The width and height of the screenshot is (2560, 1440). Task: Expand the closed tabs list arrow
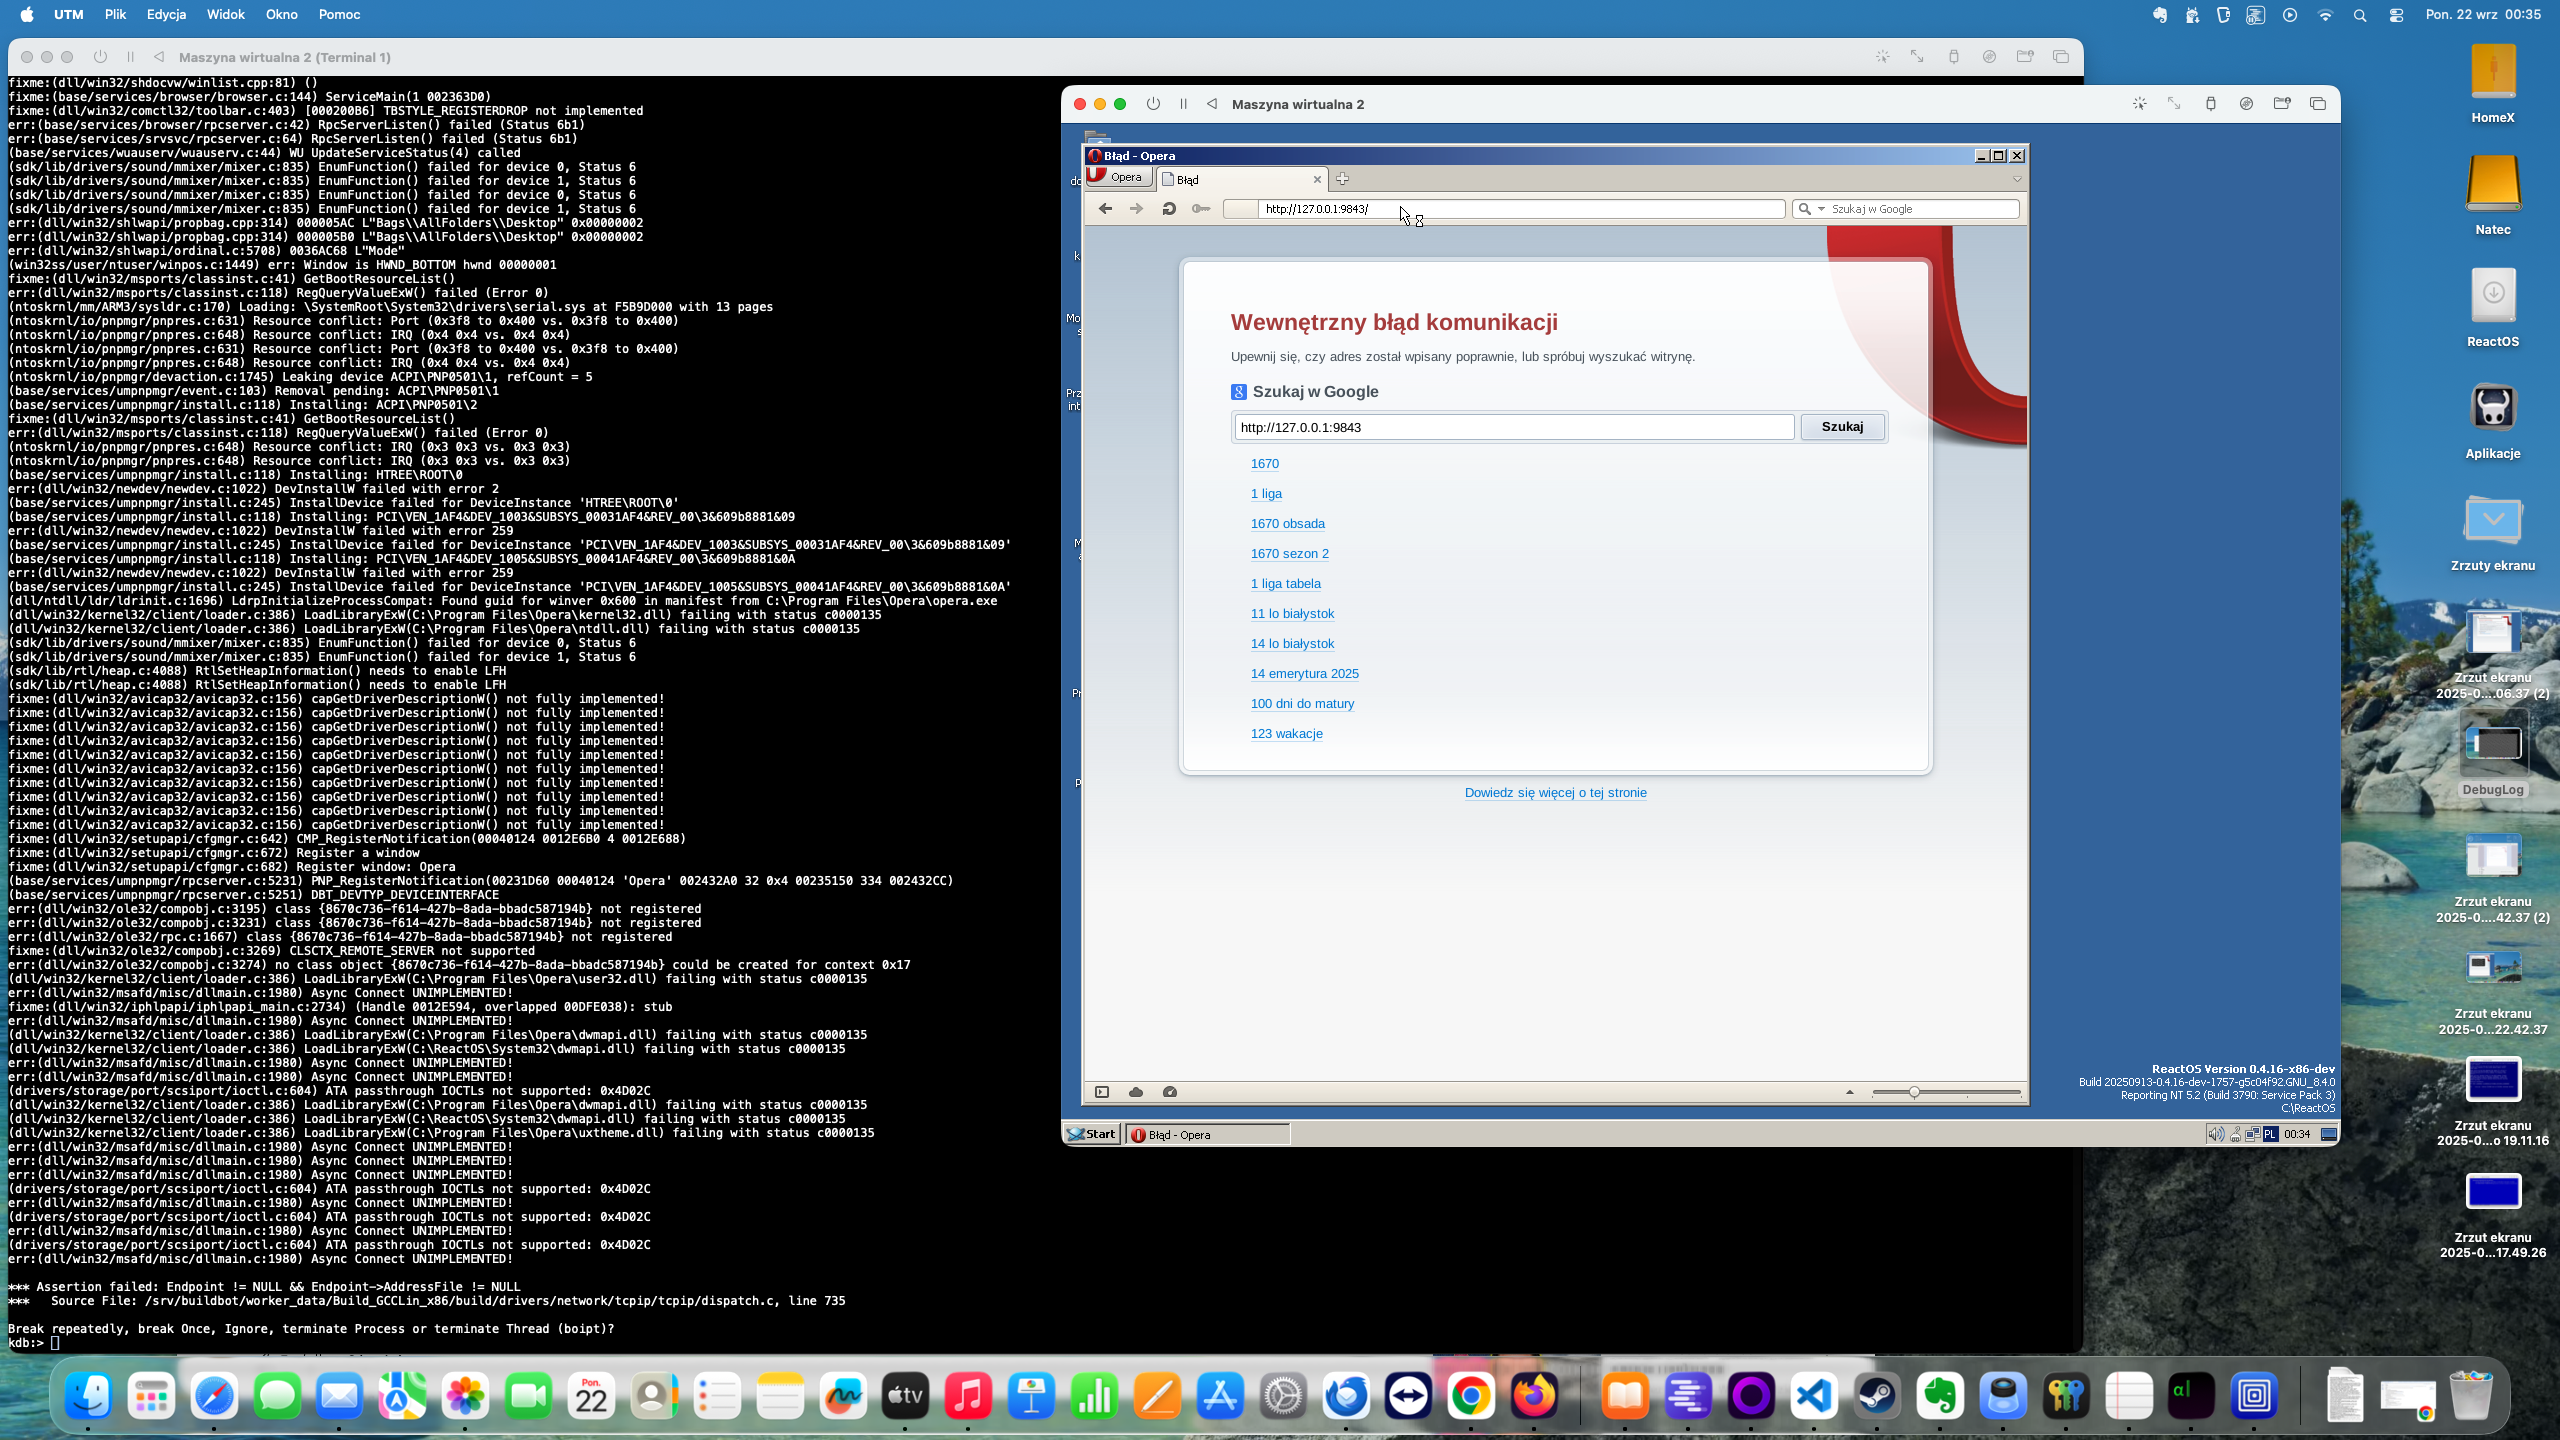point(2016,180)
